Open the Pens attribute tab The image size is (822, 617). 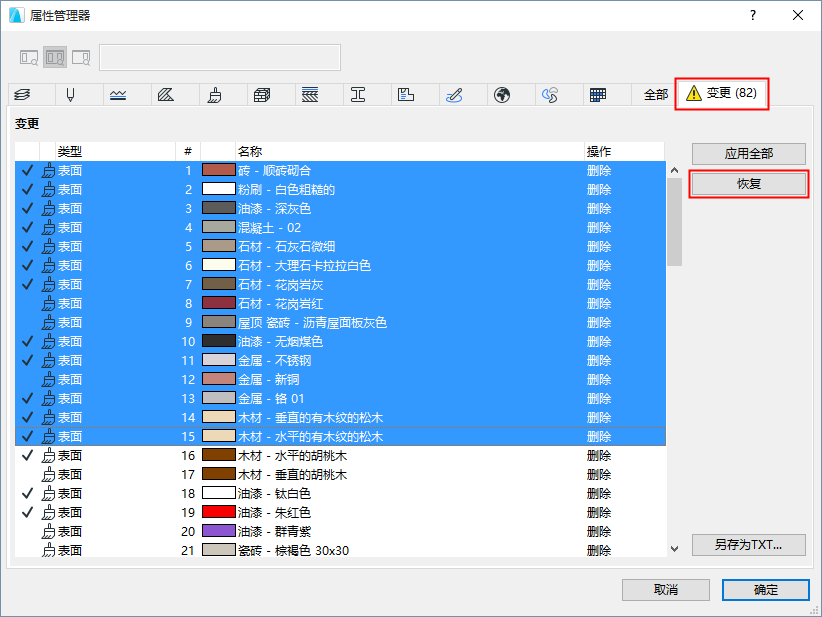70,95
